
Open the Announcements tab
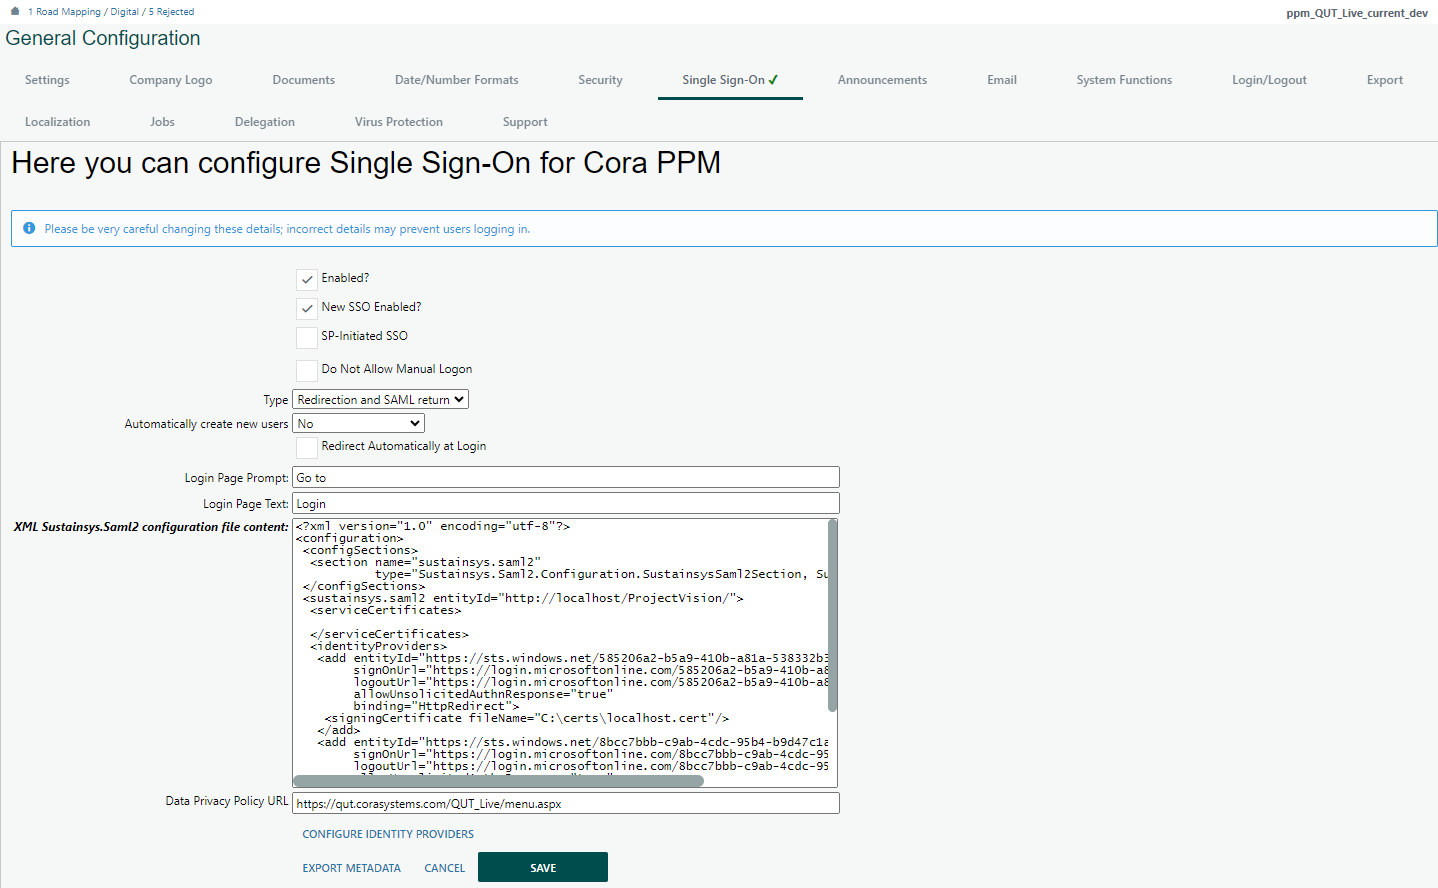pos(882,80)
